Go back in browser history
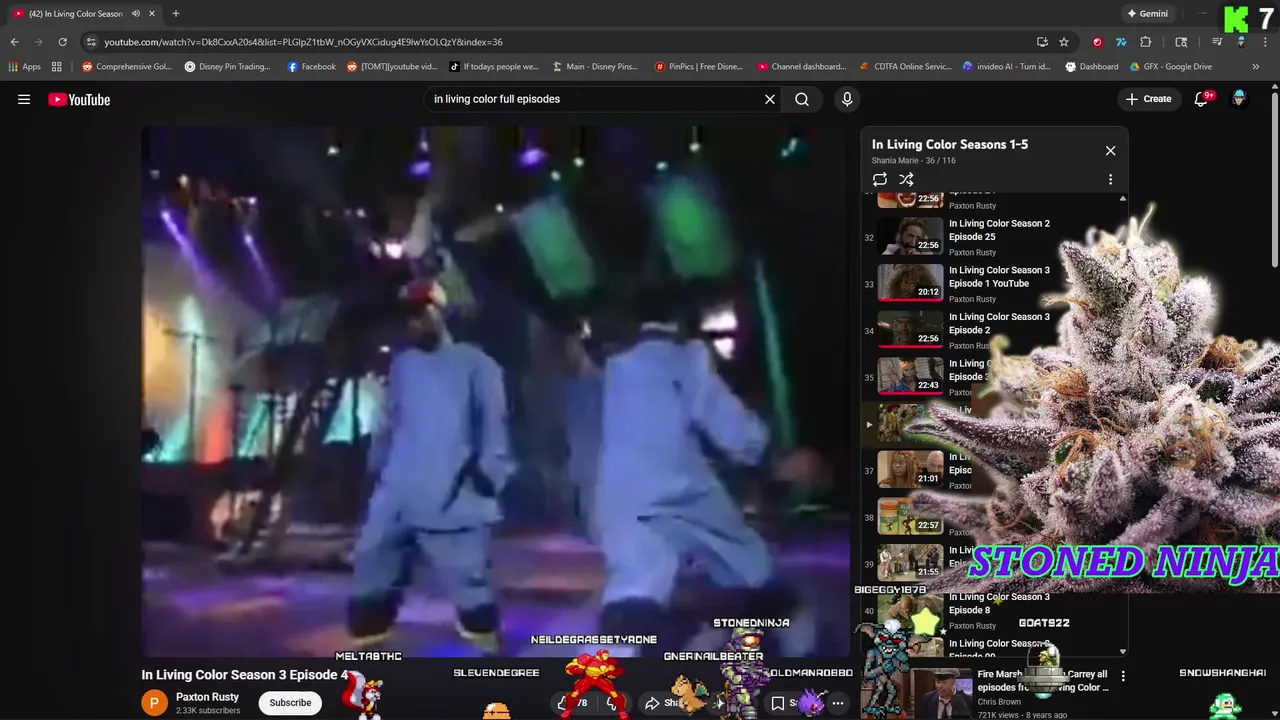The width and height of the screenshot is (1280, 720). coord(14,42)
